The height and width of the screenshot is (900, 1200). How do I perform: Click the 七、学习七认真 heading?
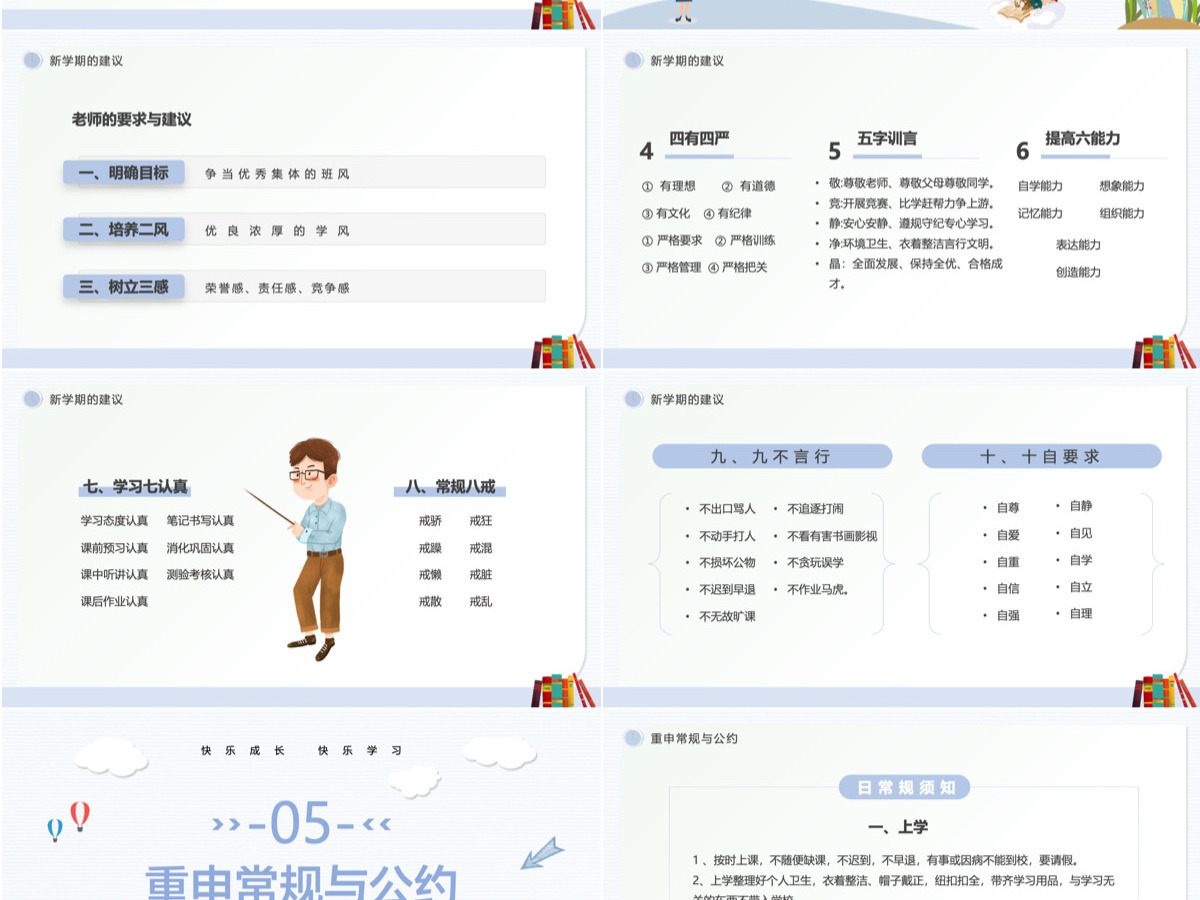135,487
